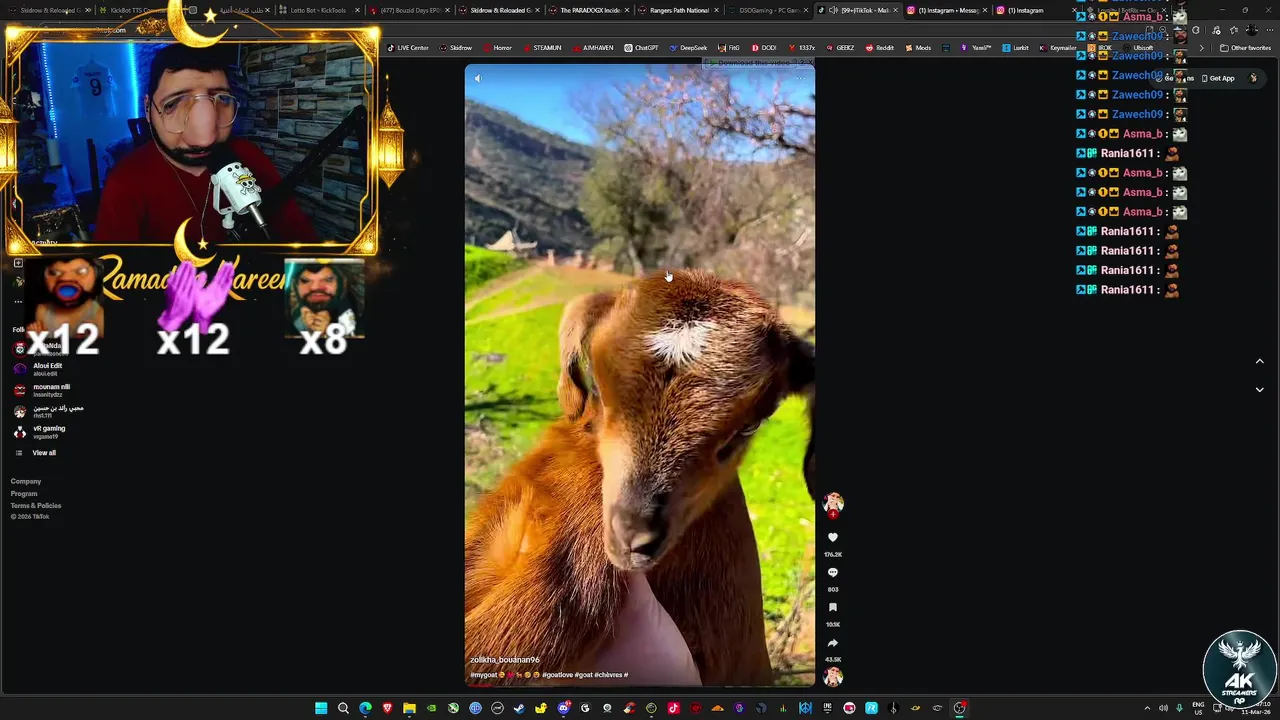Image resolution: width=1280 pixels, height=720 pixels.
Task: Expand the Program footer section
Action: pyautogui.click(x=24, y=494)
